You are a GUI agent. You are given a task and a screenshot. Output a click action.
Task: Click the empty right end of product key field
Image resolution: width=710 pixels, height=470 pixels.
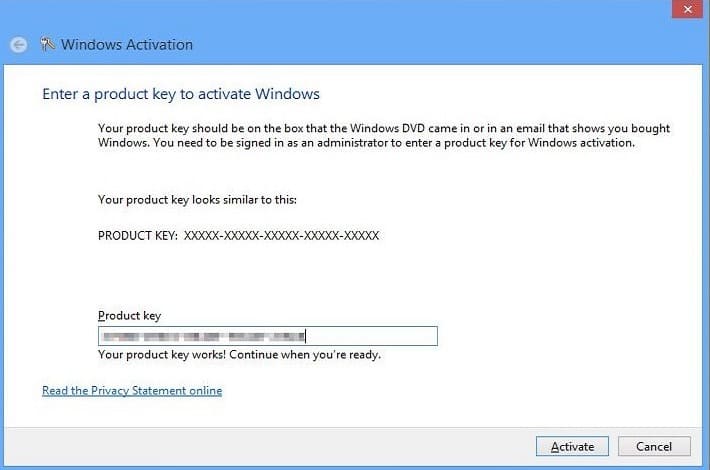(380, 336)
